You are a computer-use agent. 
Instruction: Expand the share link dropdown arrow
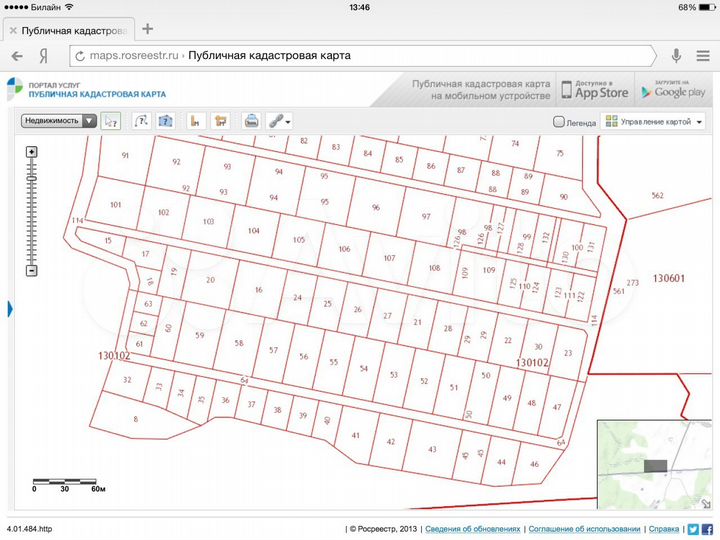tap(288, 122)
